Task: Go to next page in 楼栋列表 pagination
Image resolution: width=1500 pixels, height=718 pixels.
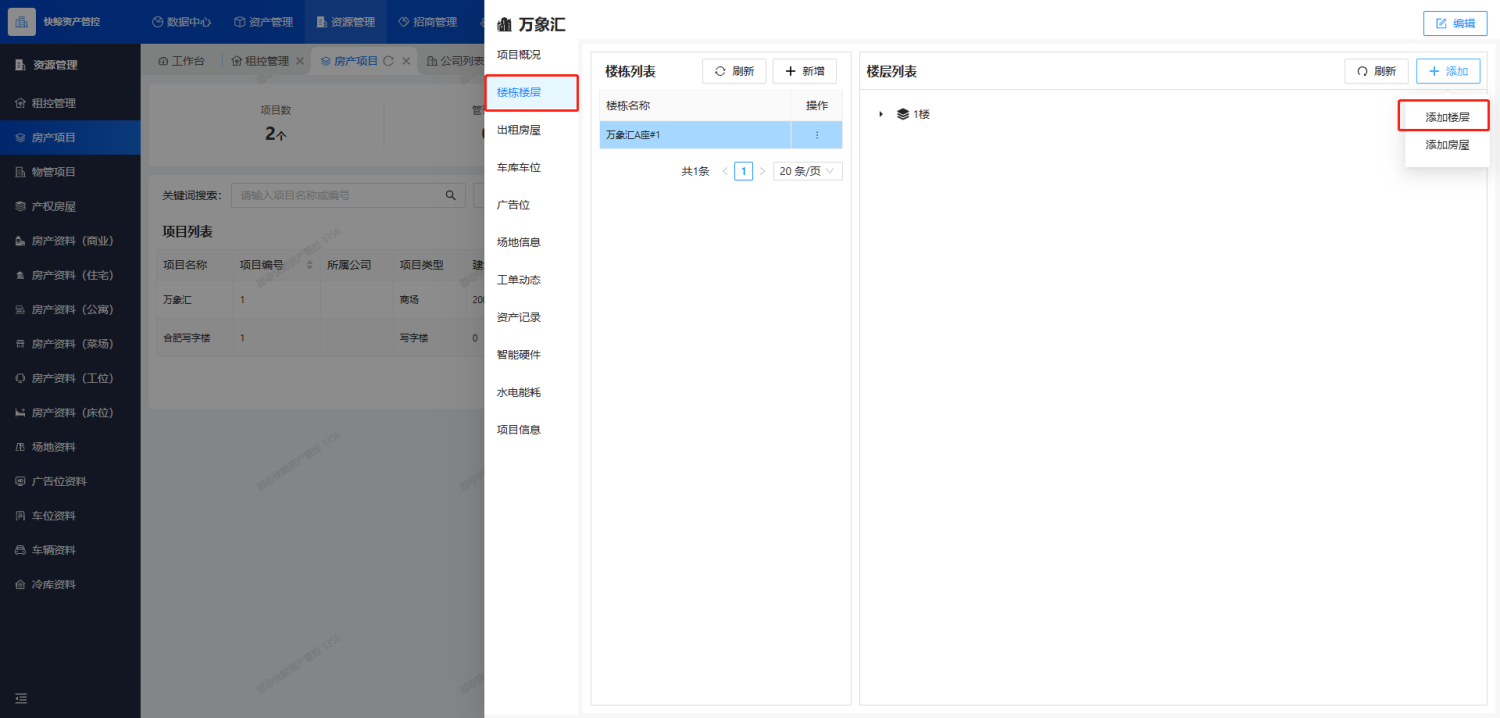Action: pyautogui.click(x=762, y=171)
